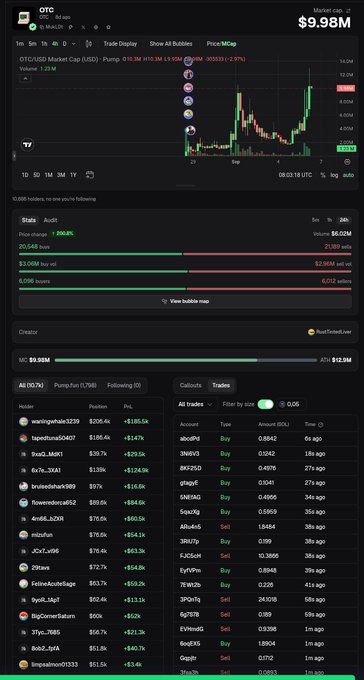Viewport: 364px width, 680px height.
Task: Swap market cap display with arrows icon
Action: (348, 10)
